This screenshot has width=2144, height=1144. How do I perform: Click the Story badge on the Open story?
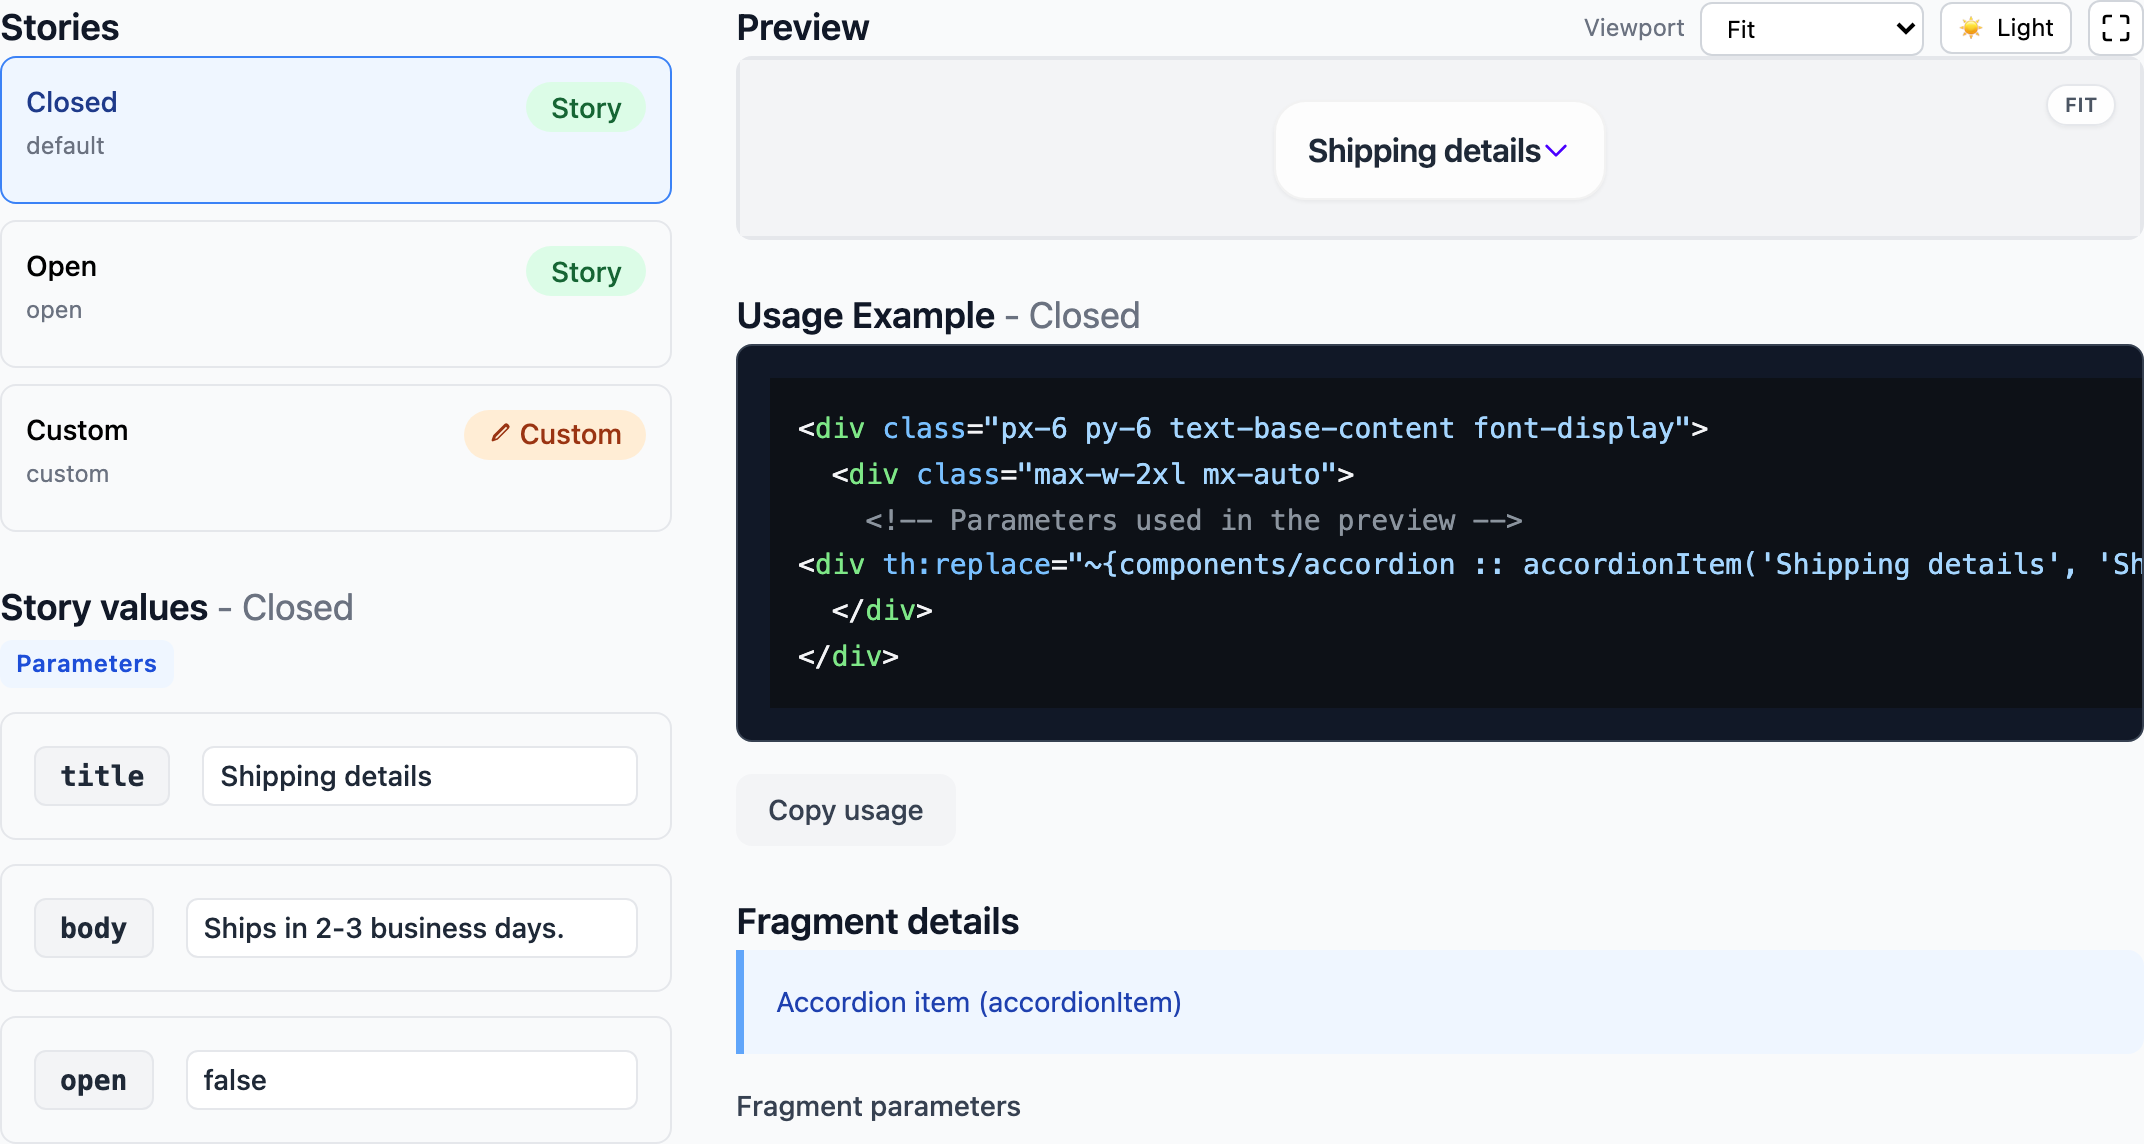pyautogui.click(x=585, y=271)
